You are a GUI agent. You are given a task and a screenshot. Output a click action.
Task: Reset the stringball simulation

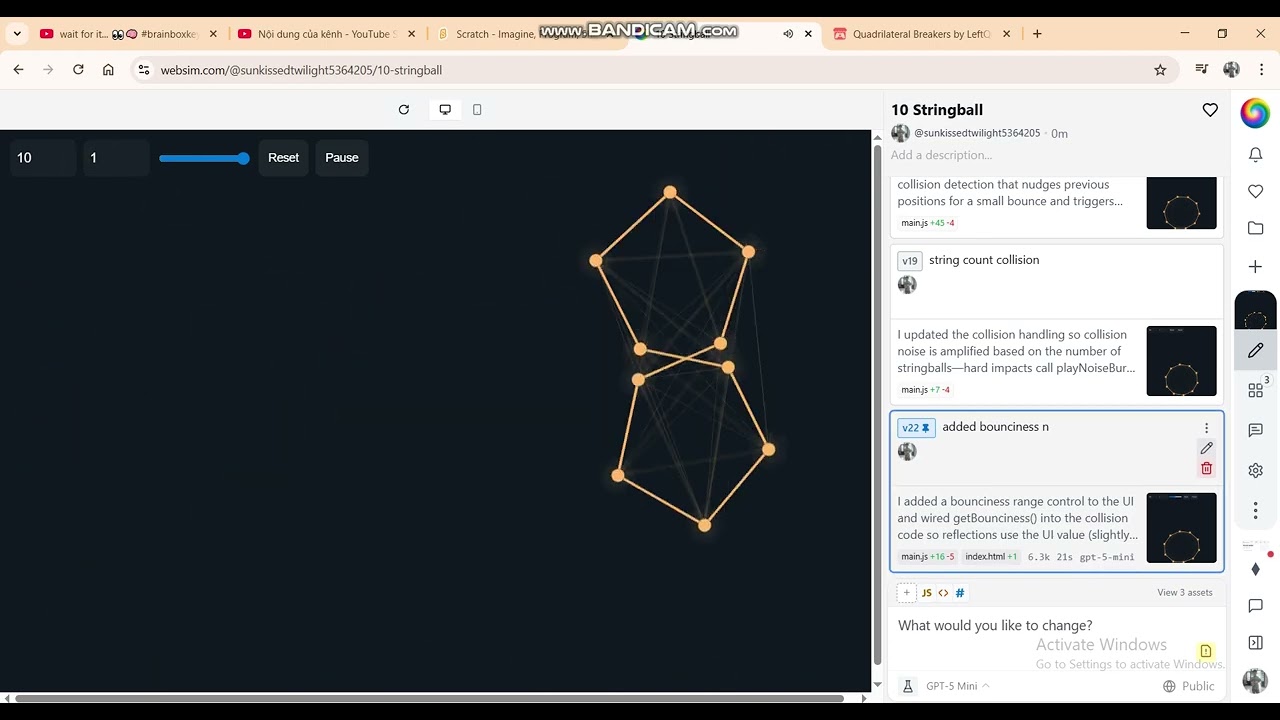(283, 158)
